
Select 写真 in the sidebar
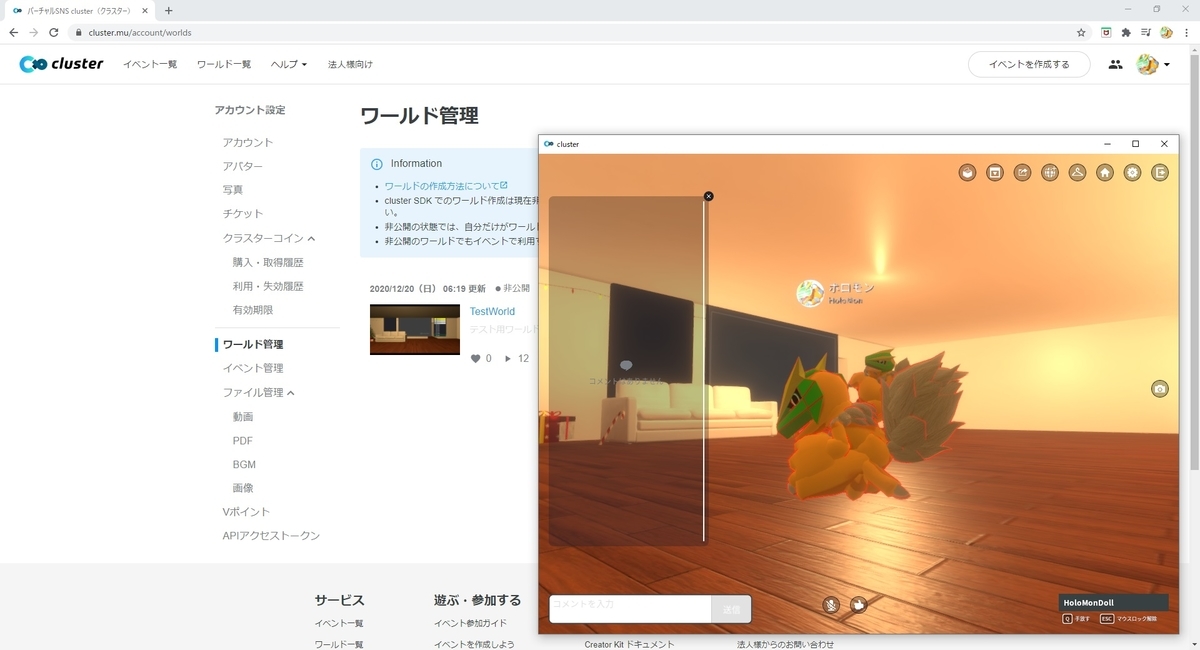click(x=233, y=189)
